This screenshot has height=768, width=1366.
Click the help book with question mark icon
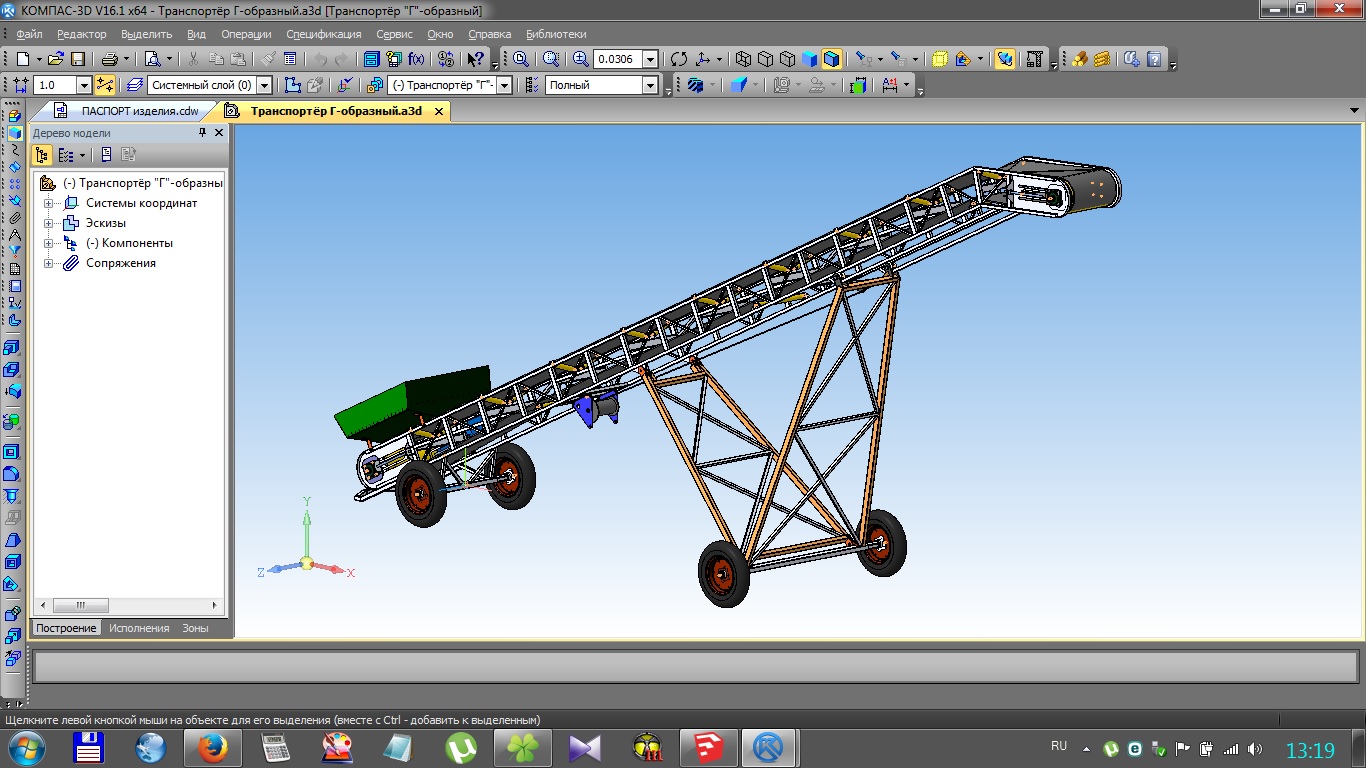1155,59
